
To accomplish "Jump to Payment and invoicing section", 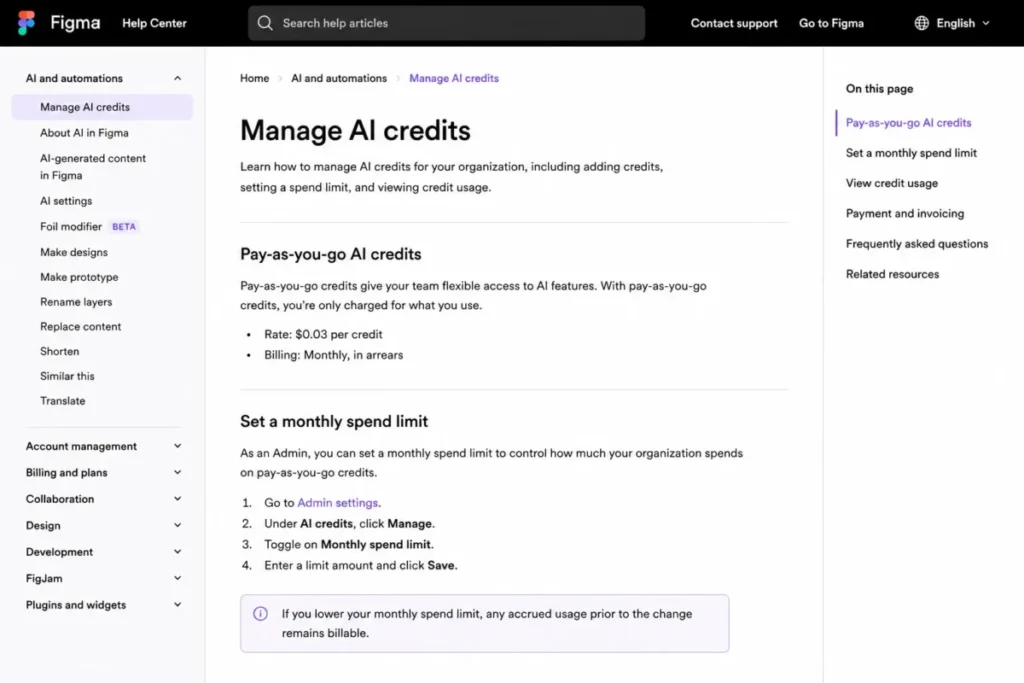I will [904, 214].
